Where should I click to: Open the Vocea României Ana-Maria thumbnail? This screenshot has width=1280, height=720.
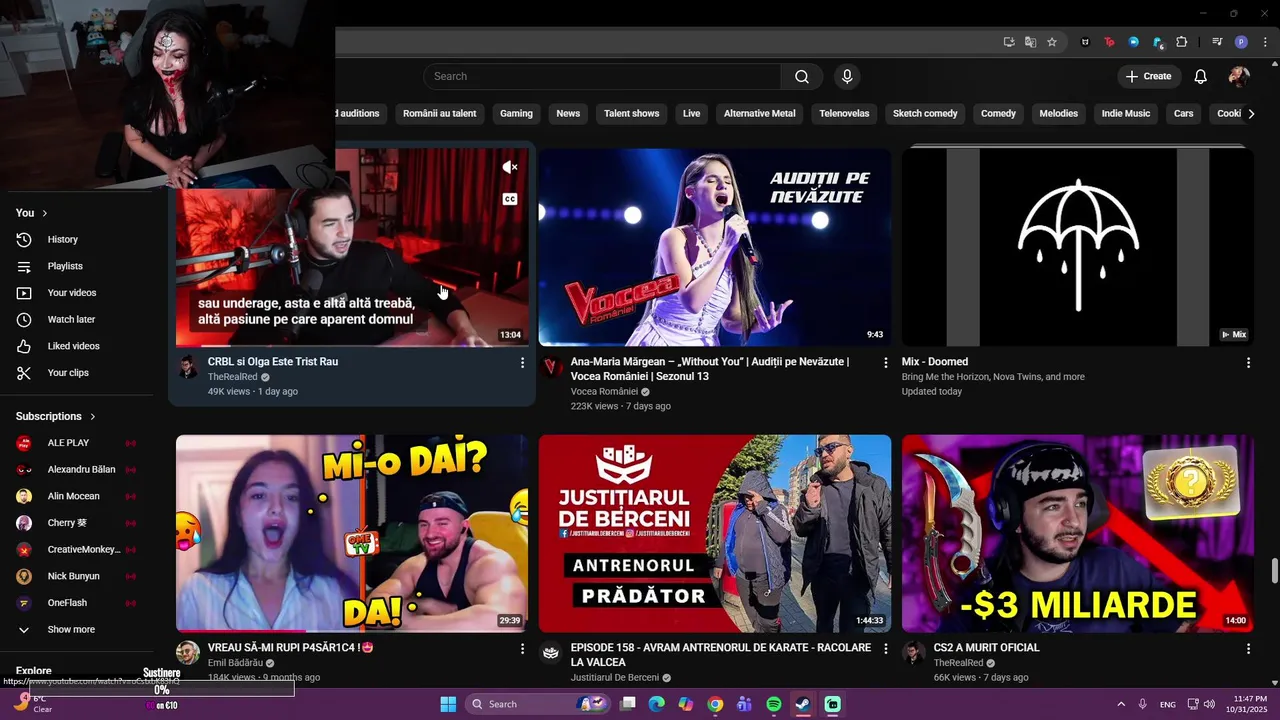[715, 247]
